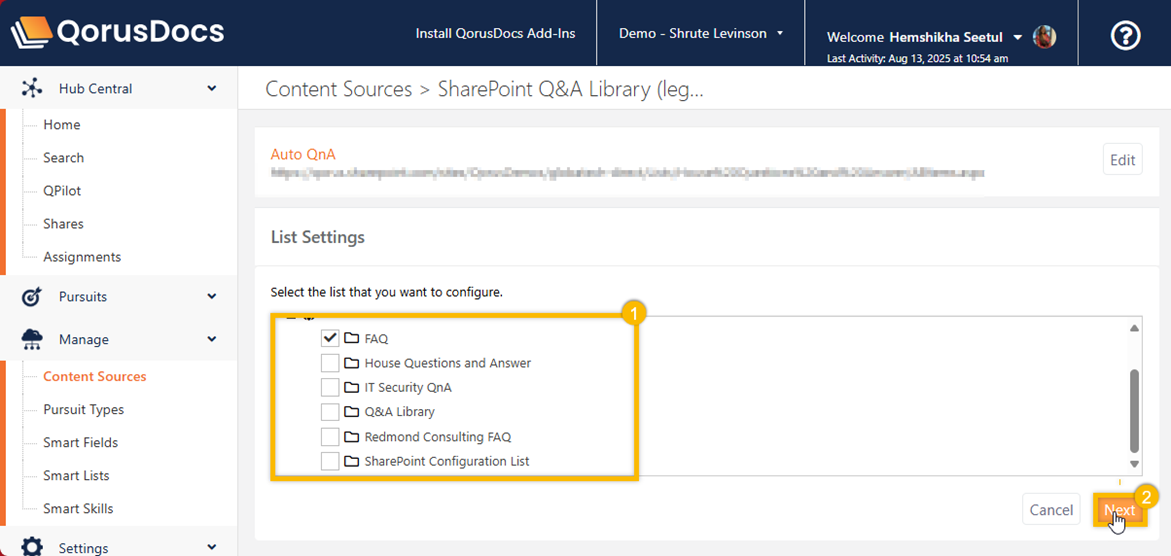The height and width of the screenshot is (556, 1171).
Task: Open the Demo - Shrute Levinson dropdown
Action: click(701, 33)
